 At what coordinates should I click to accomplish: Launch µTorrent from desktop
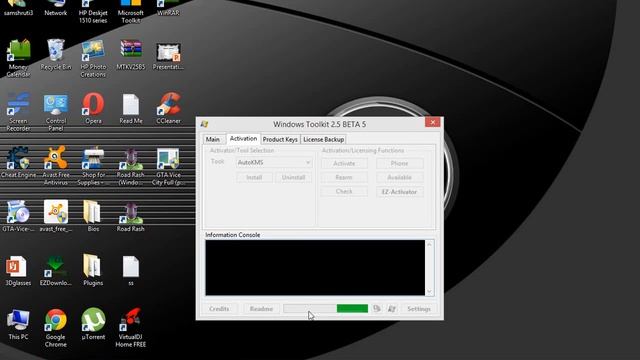point(93,324)
